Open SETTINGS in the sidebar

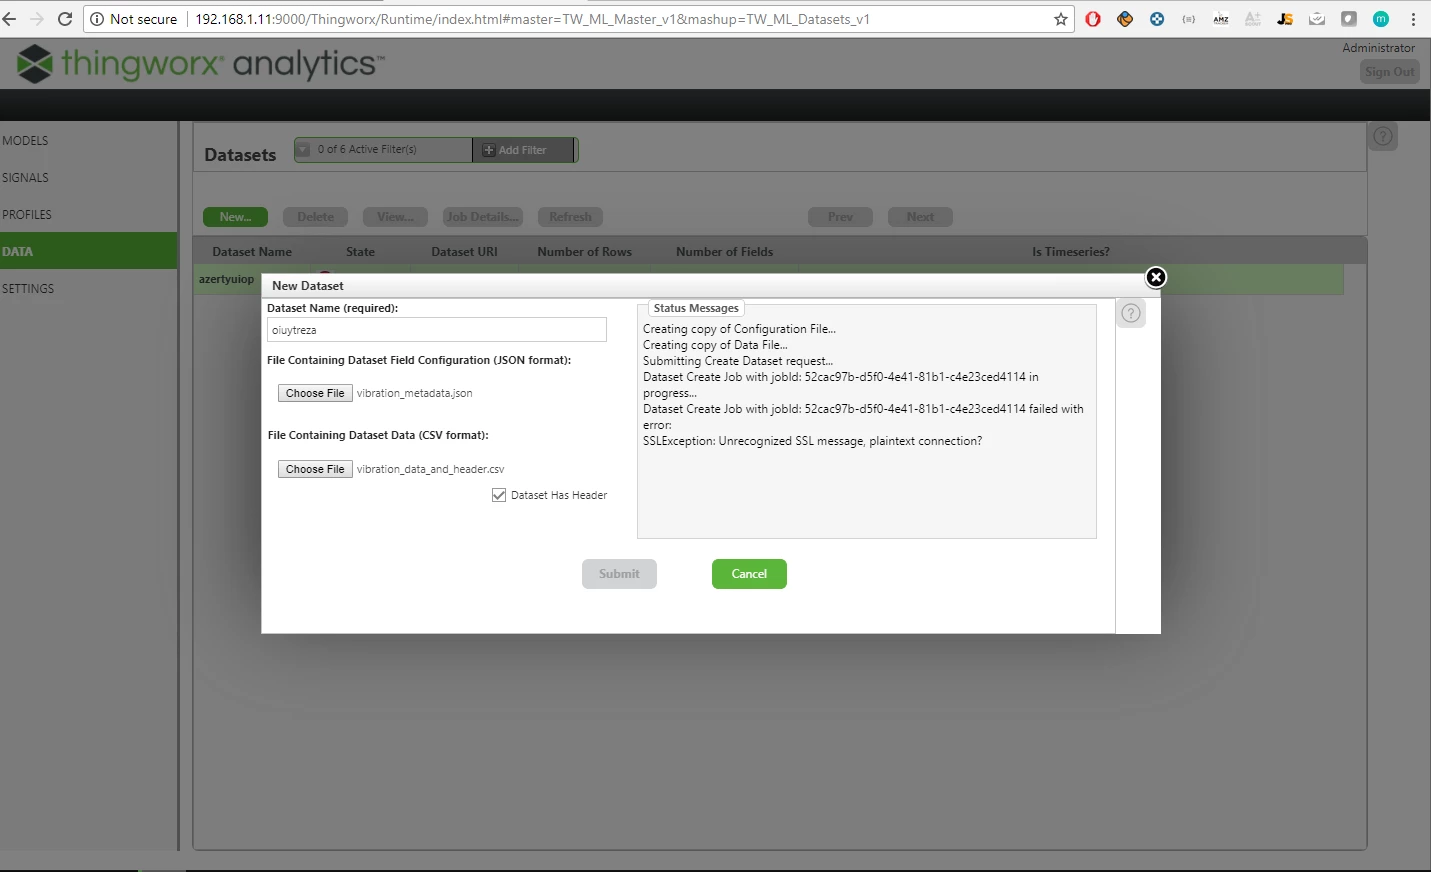click(28, 289)
